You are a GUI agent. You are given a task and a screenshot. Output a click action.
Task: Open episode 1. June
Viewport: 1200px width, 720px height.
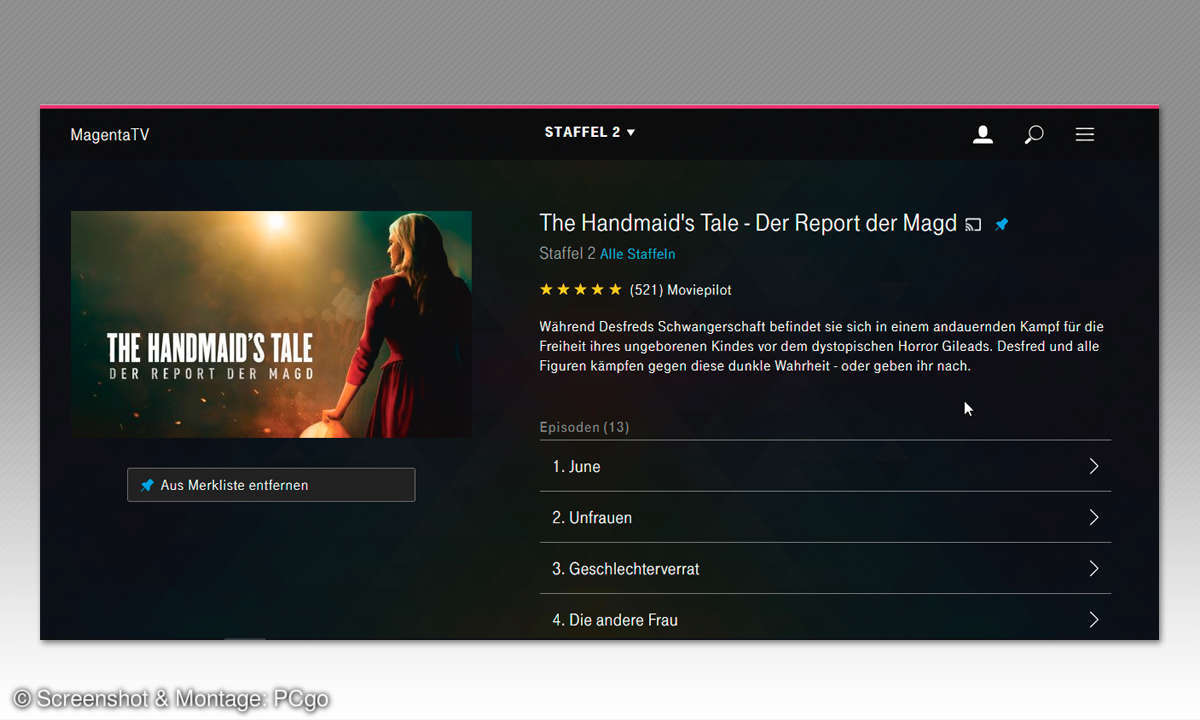click(x=825, y=466)
